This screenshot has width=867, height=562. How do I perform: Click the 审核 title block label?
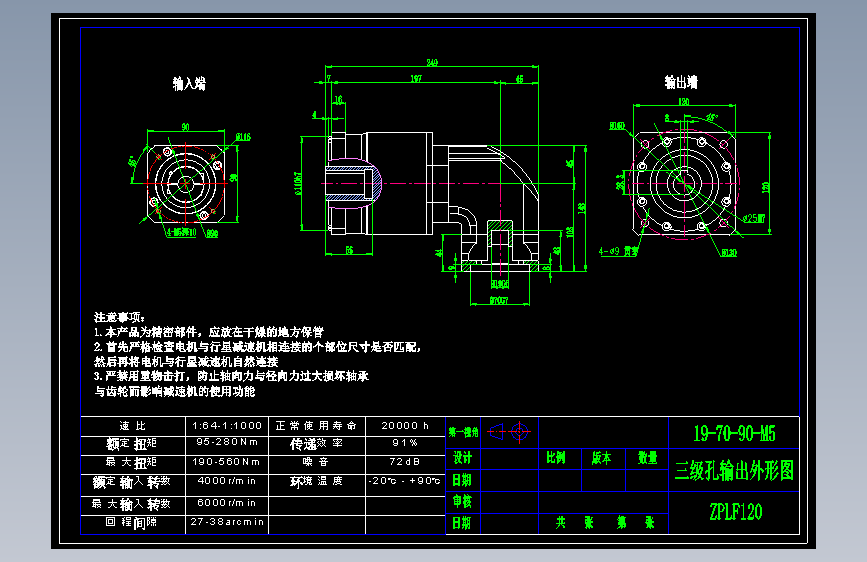tap(462, 501)
